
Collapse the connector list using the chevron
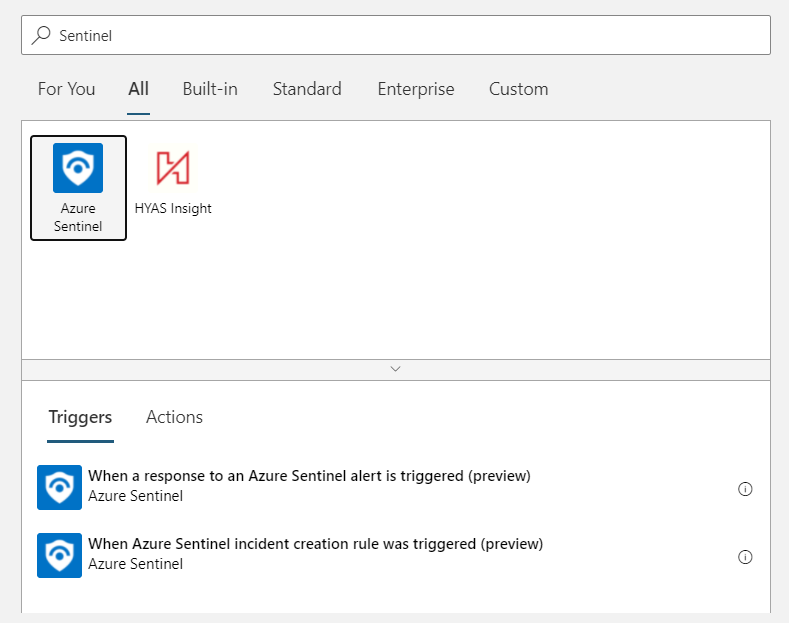click(395, 369)
